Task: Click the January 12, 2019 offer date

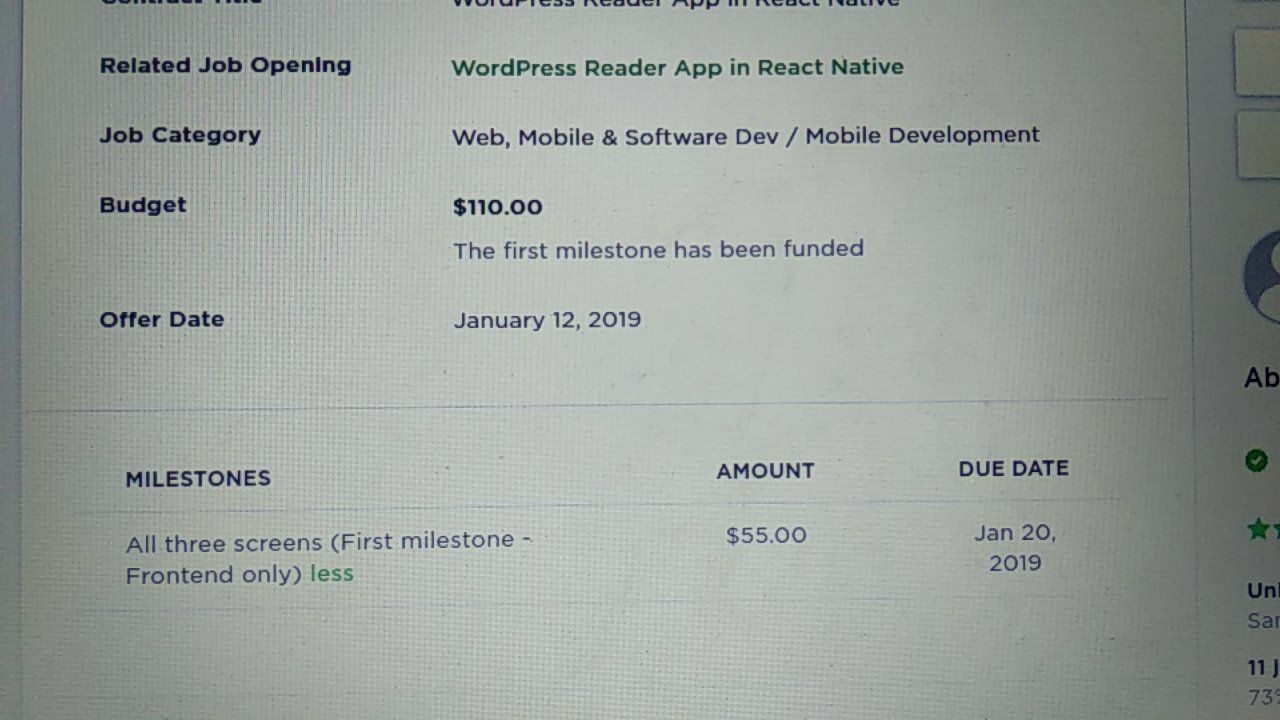Action: click(x=547, y=320)
